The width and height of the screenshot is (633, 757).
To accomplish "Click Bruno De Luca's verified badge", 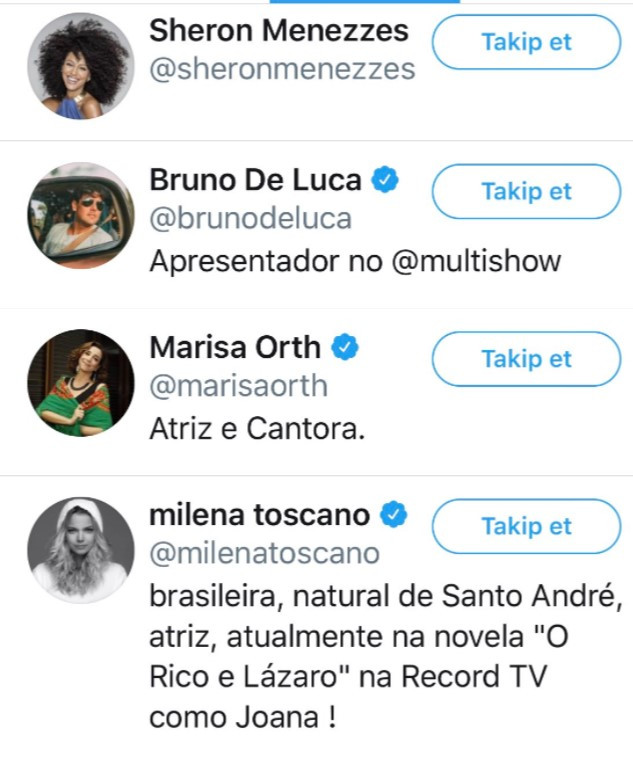I will 386,180.
